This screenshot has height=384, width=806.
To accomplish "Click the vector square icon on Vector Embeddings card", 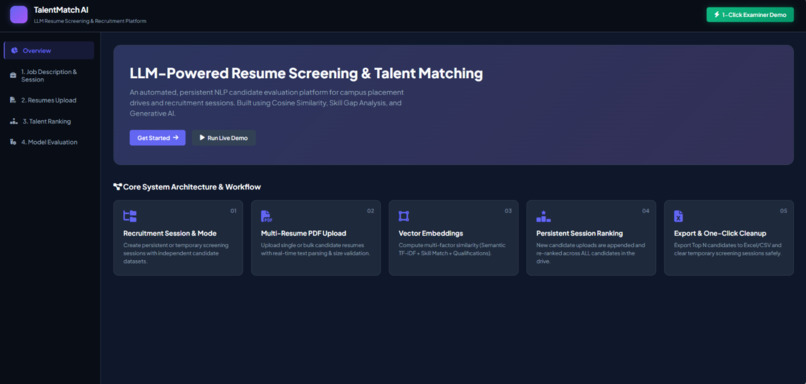I will click(x=404, y=216).
